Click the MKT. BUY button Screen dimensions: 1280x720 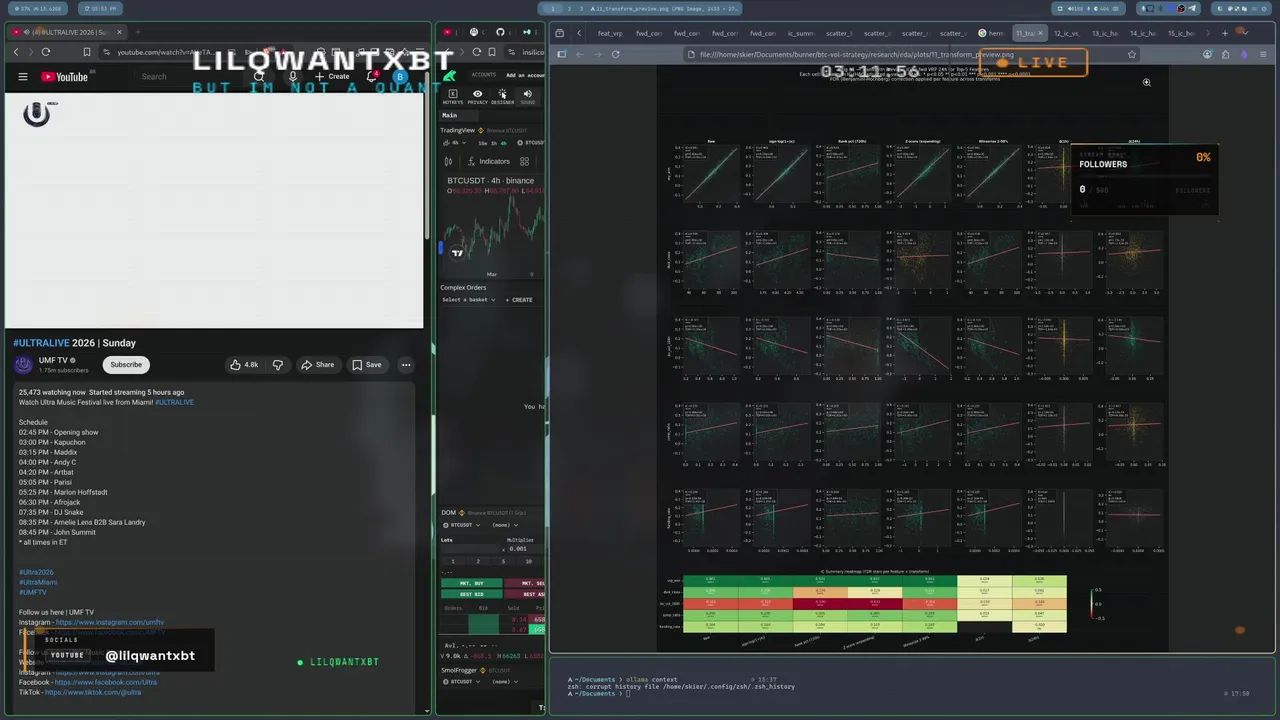coord(471,583)
